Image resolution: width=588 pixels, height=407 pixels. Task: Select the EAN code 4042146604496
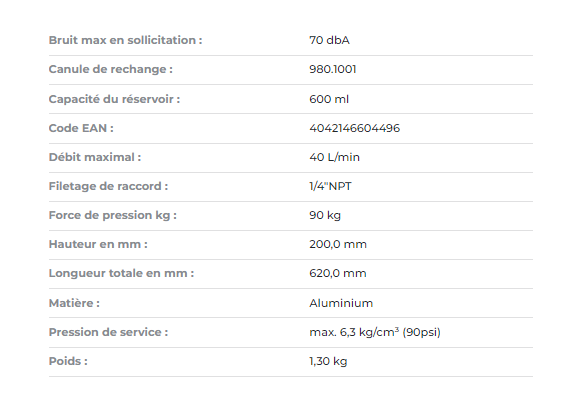354,128
